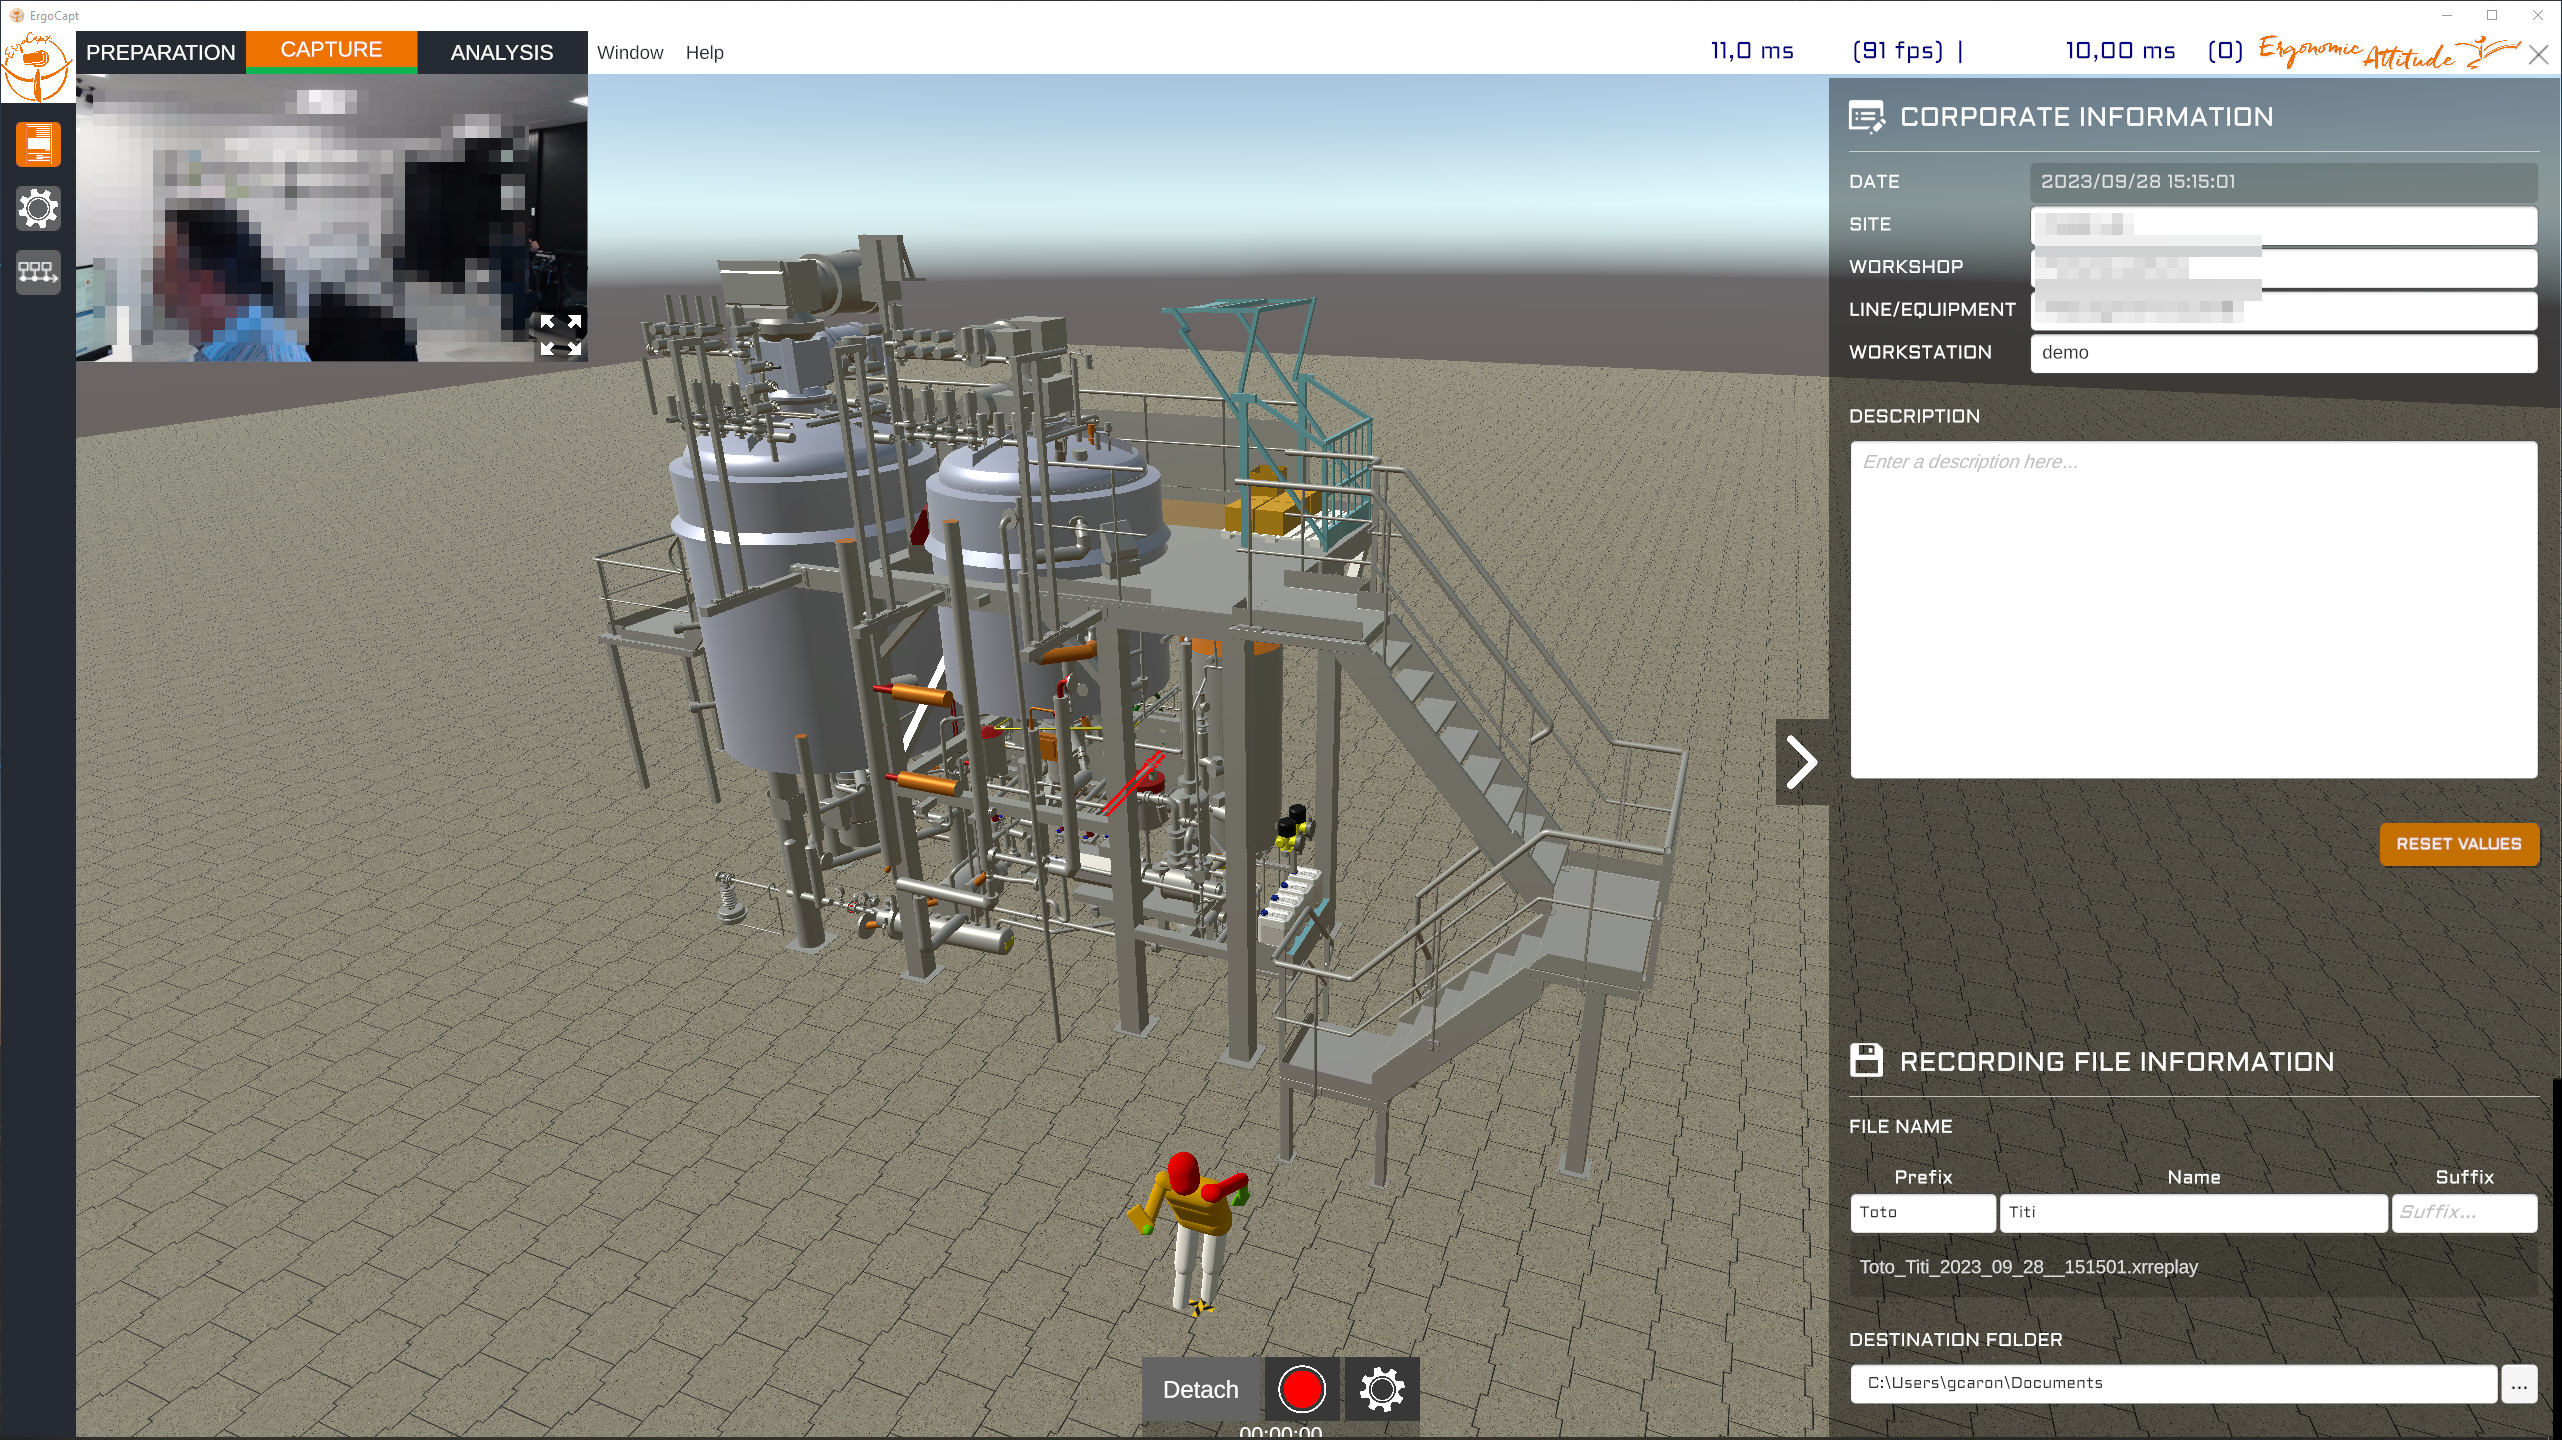Image resolution: width=2562 pixels, height=1440 pixels.
Task: Open the Window menu
Action: (x=630, y=53)
